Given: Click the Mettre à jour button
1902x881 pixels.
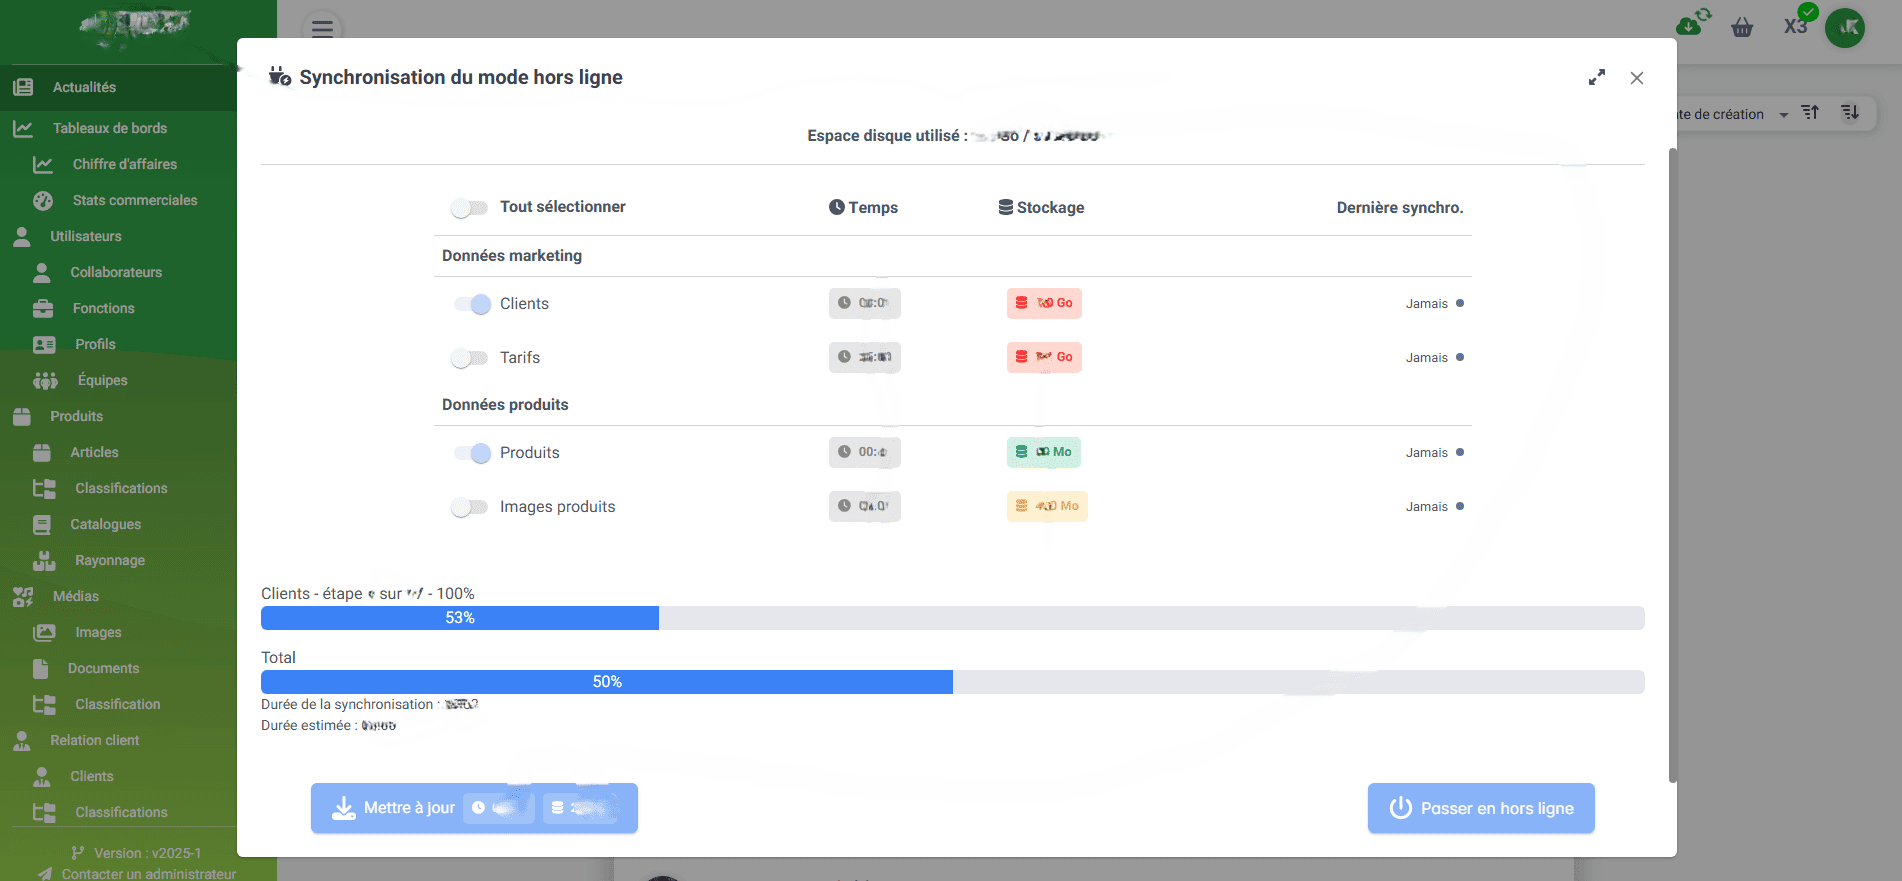Looking at the screenshot, I should pos(474,808).
